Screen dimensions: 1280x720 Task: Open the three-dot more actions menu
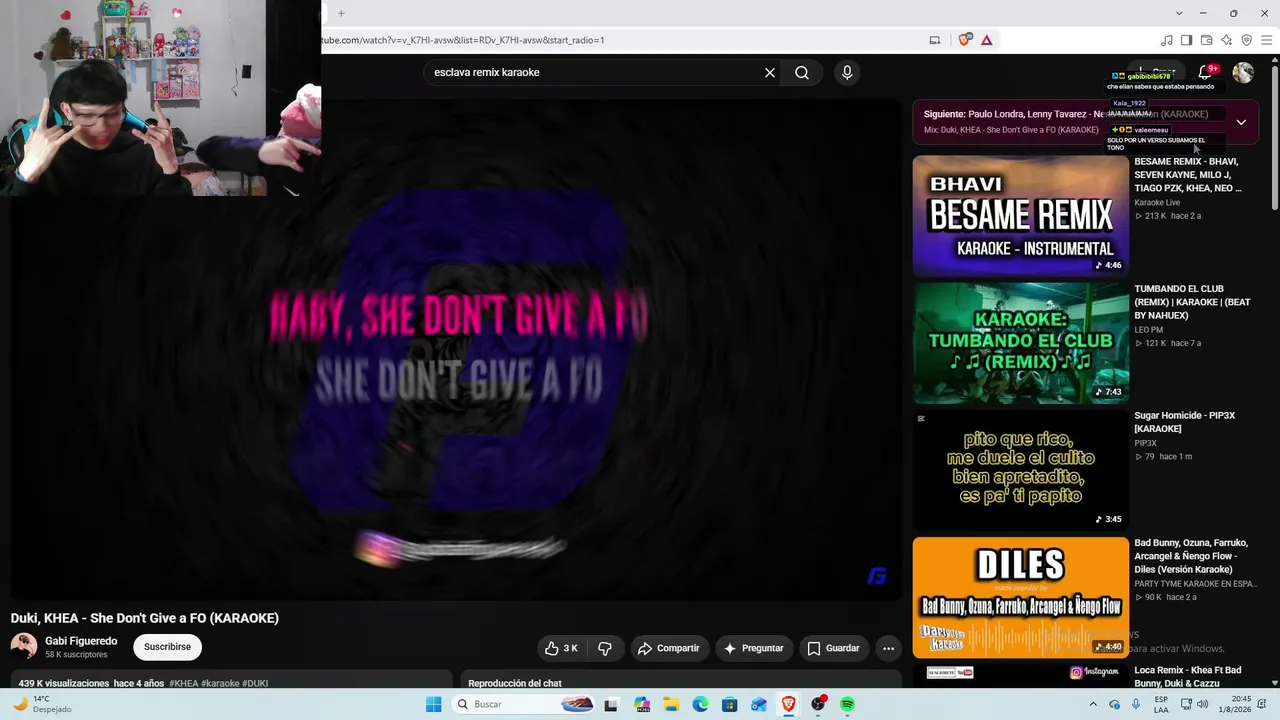click(x=888, y=648)
